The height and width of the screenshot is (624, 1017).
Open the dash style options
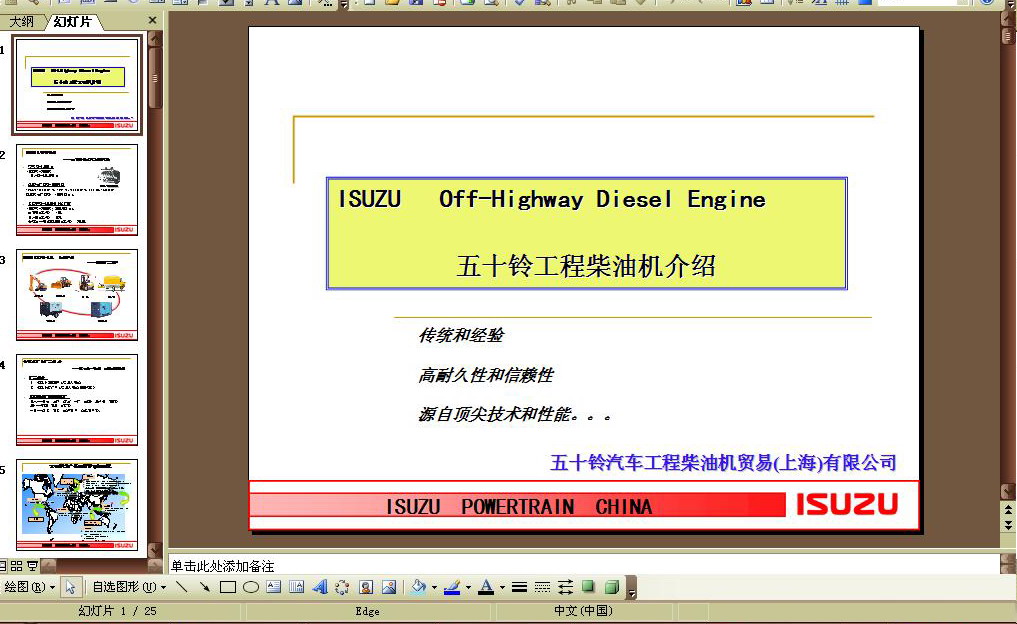[x=542, y=587]
